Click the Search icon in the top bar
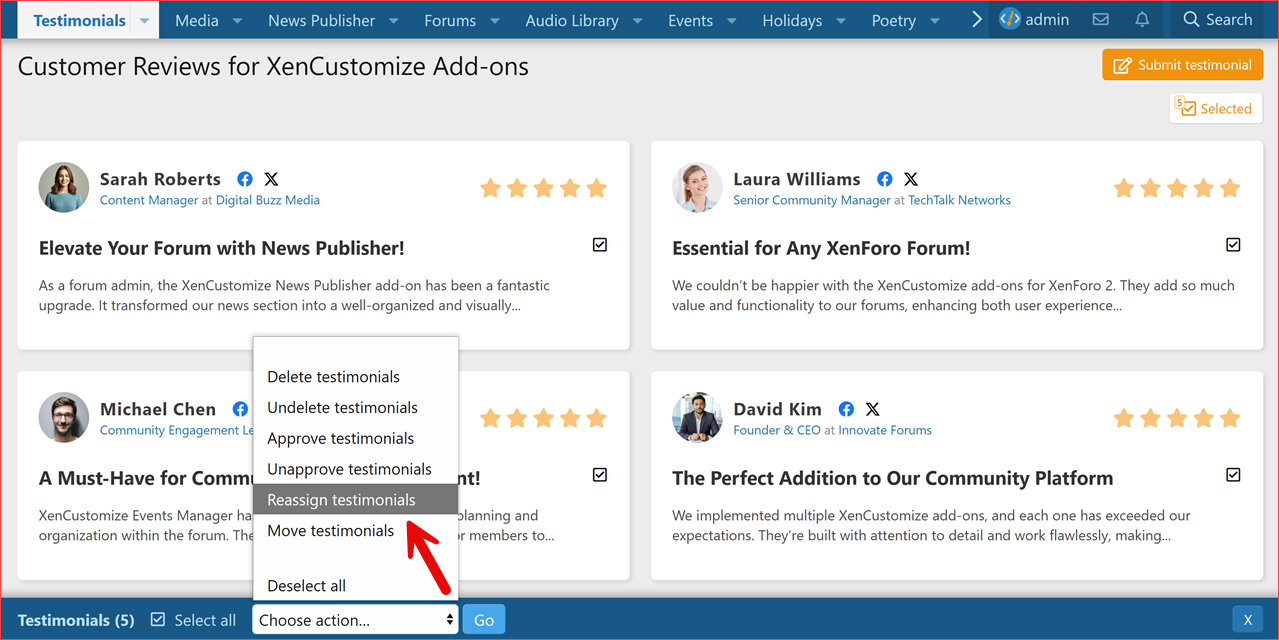1279x640 pixels. 1216,19
